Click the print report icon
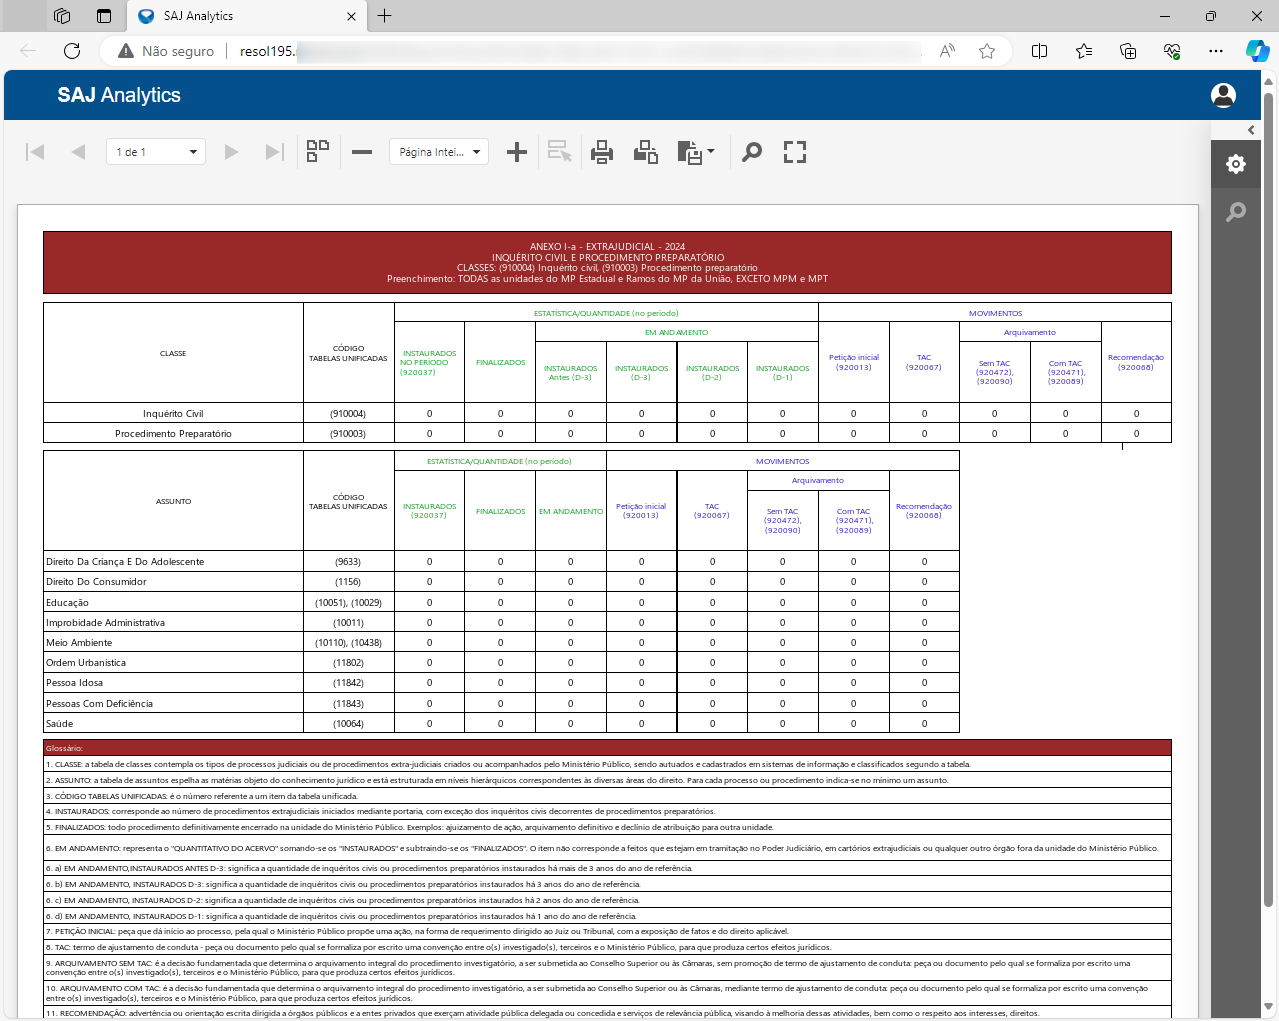Screen dimensions: 1279x1021 (x=601, y=152)
